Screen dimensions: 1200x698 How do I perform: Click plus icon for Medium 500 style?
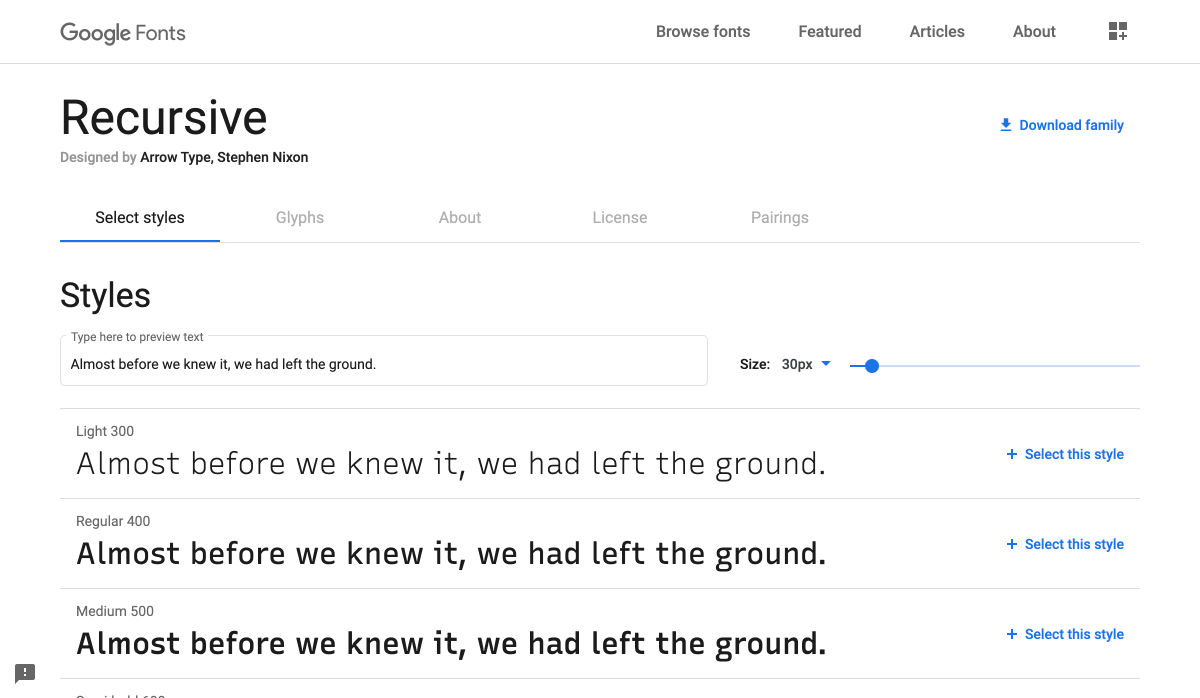(x=1012, y=634)
